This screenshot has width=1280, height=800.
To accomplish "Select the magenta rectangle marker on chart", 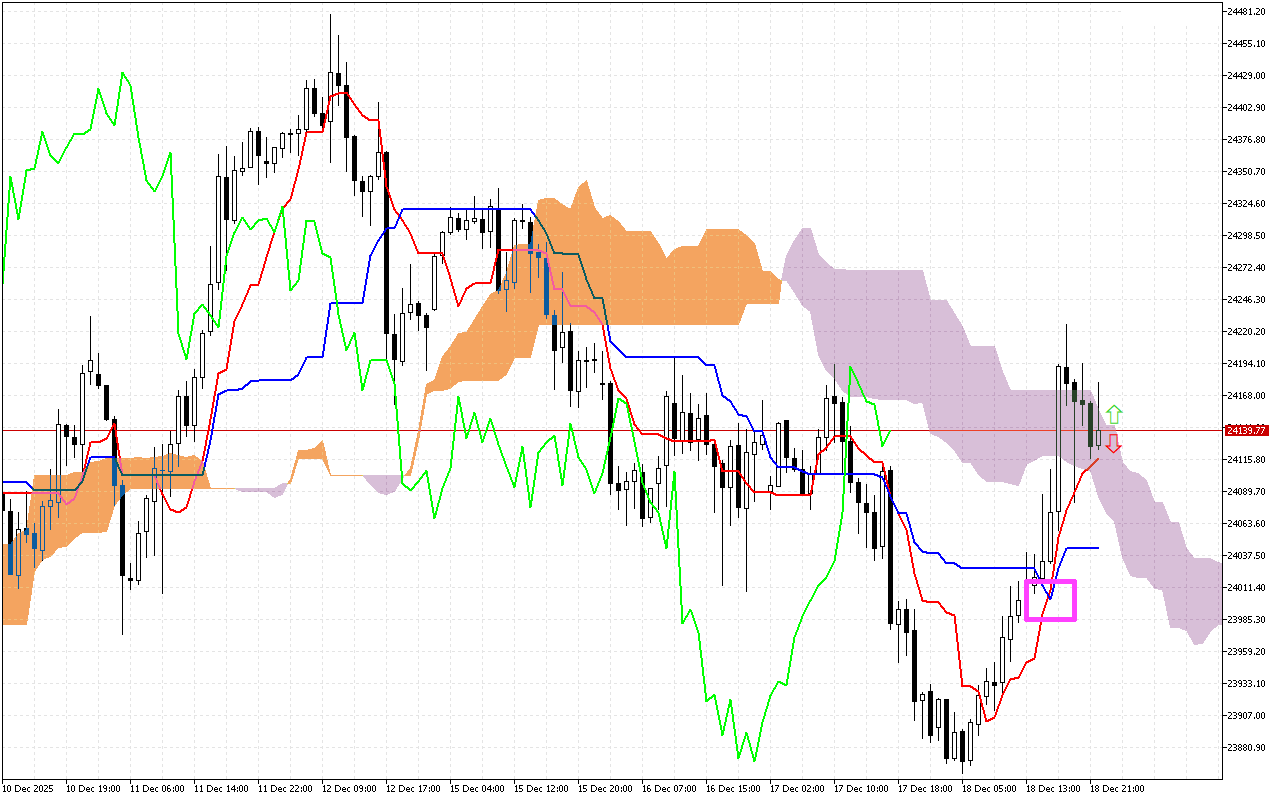I will (1050, 600).
